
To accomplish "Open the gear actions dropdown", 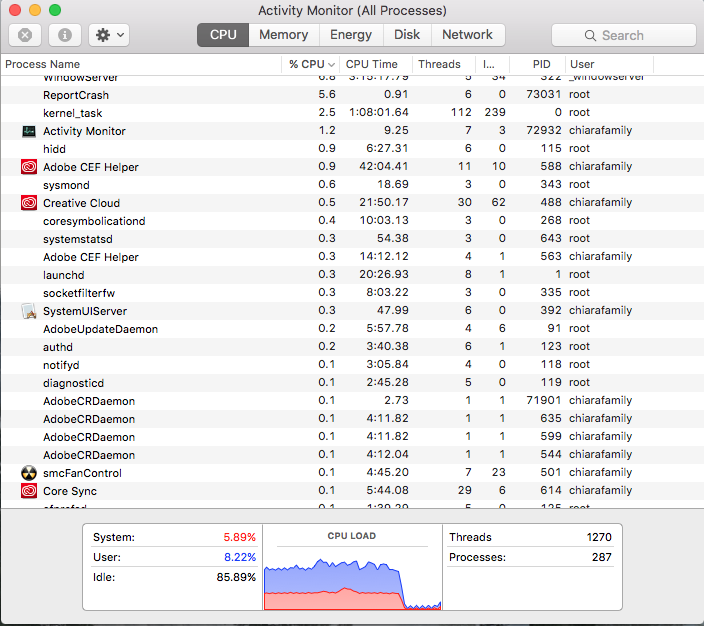I will point(109,35).
